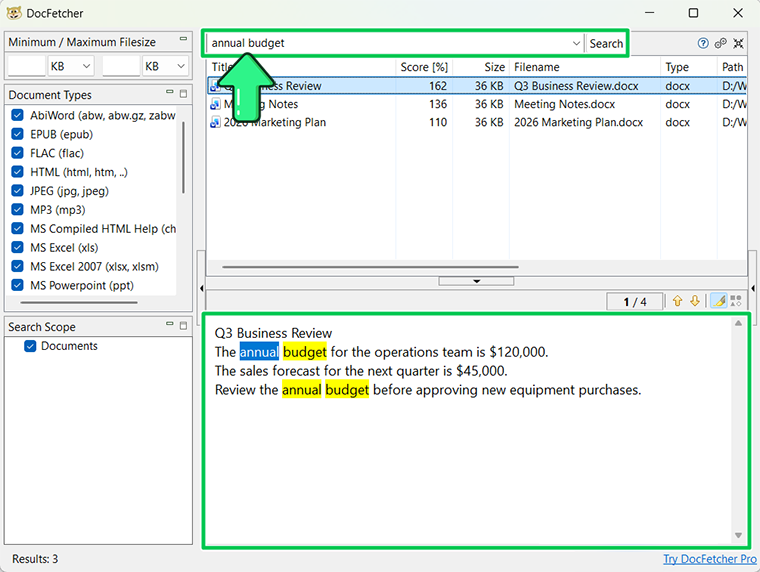Click the minimum filesize input field
This screenshot has width=760, height=572.
click(x=27, y=66)
